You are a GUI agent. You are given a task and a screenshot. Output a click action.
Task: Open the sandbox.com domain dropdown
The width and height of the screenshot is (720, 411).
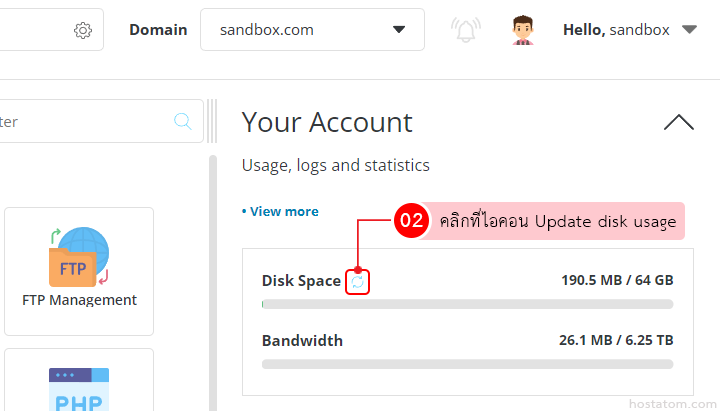pyautogui.click(x=312, y=30)
